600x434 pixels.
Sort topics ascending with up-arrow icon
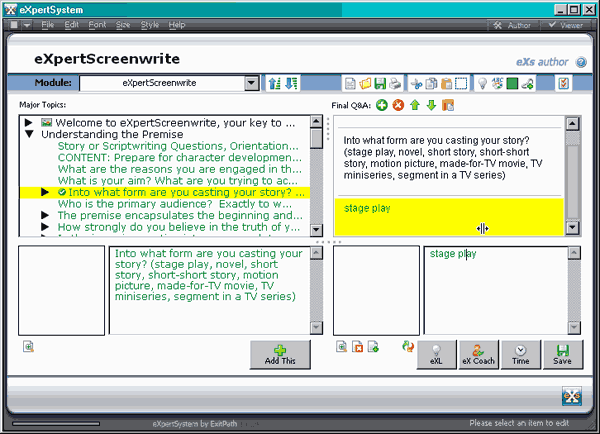coord(274,83)
